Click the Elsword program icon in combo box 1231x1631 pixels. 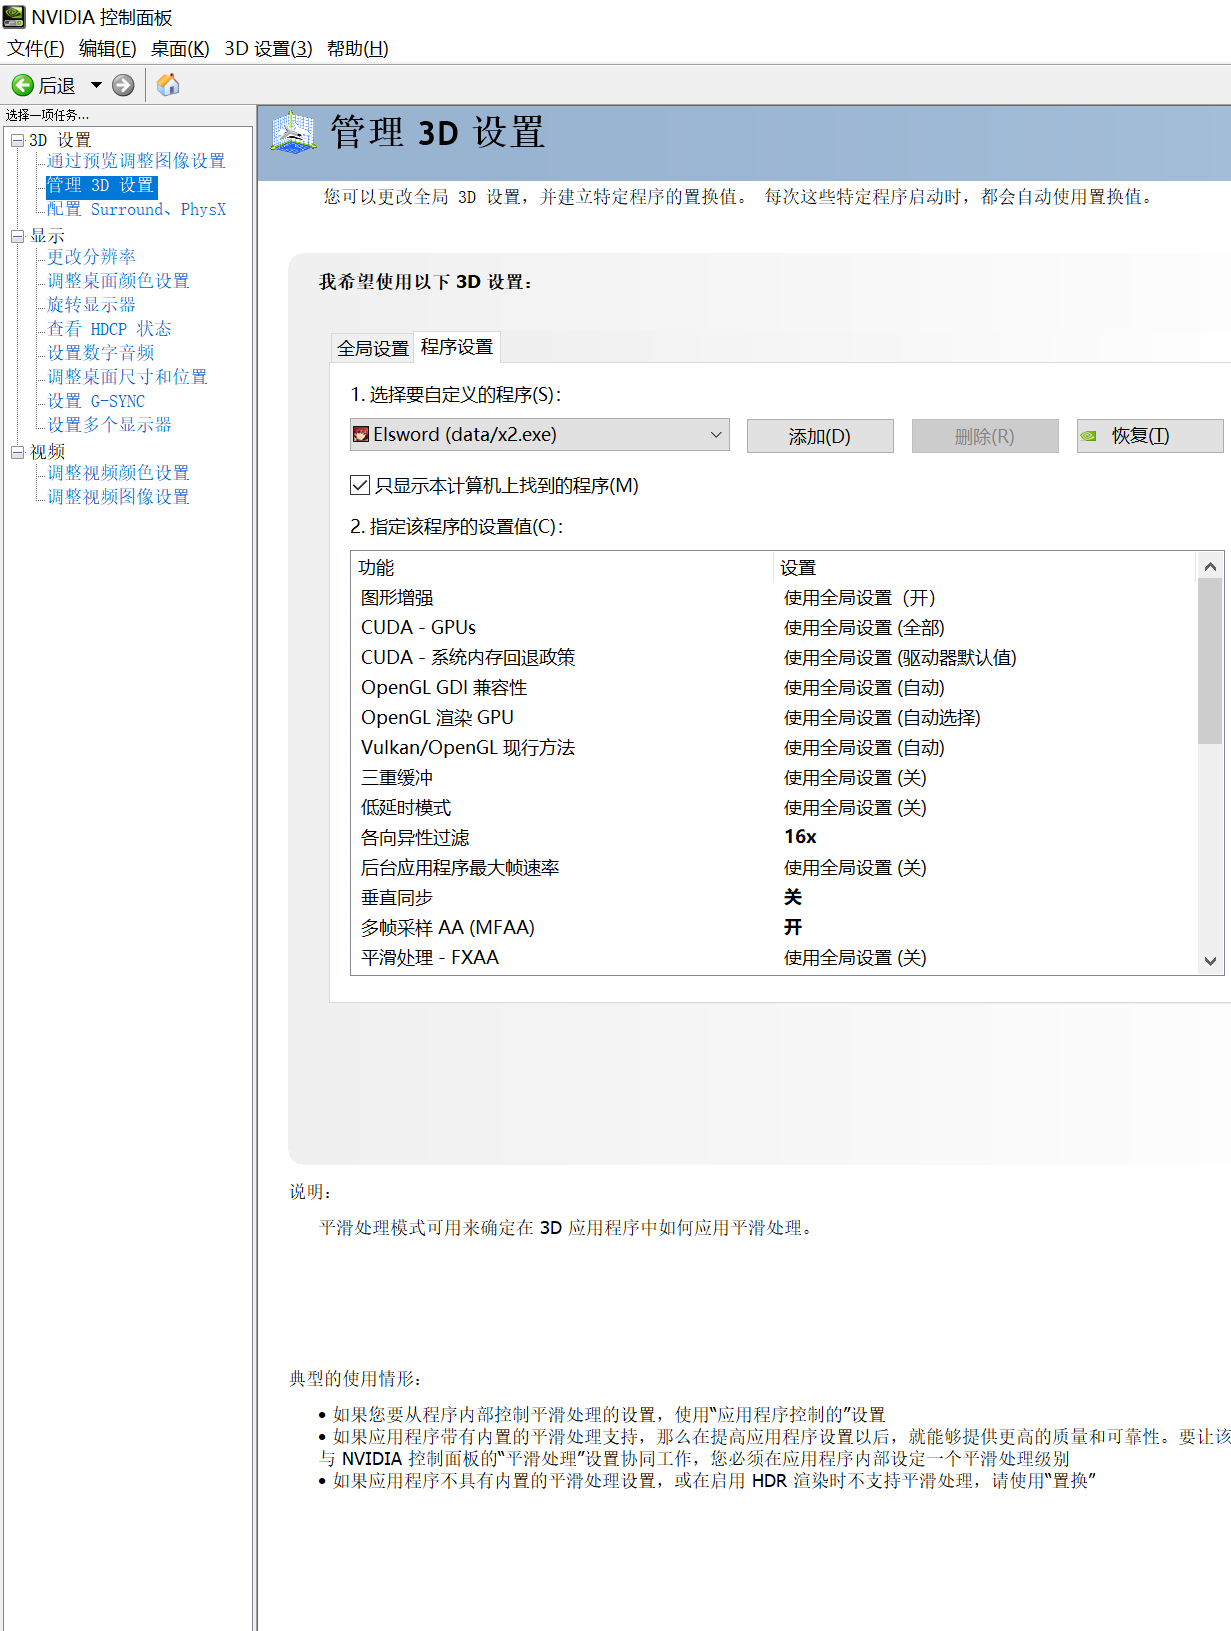(x=361, y=435)
